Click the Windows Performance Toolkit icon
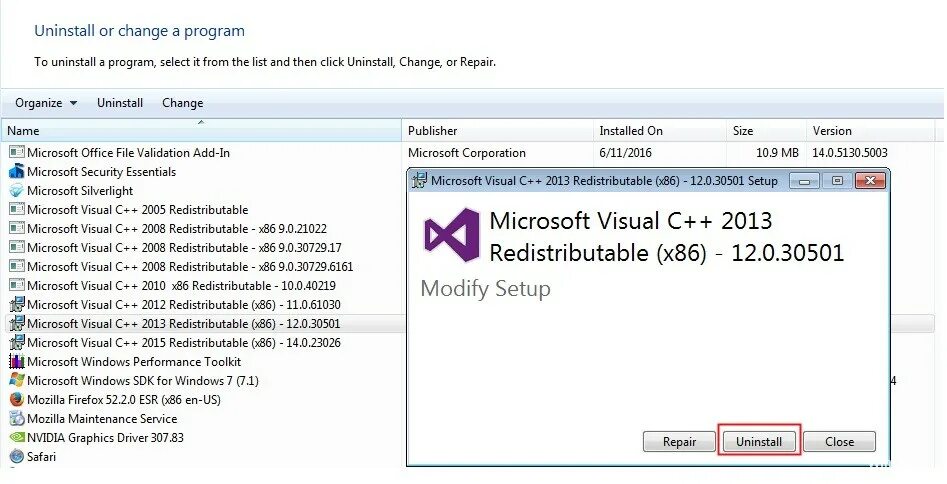 coord(16,362)
